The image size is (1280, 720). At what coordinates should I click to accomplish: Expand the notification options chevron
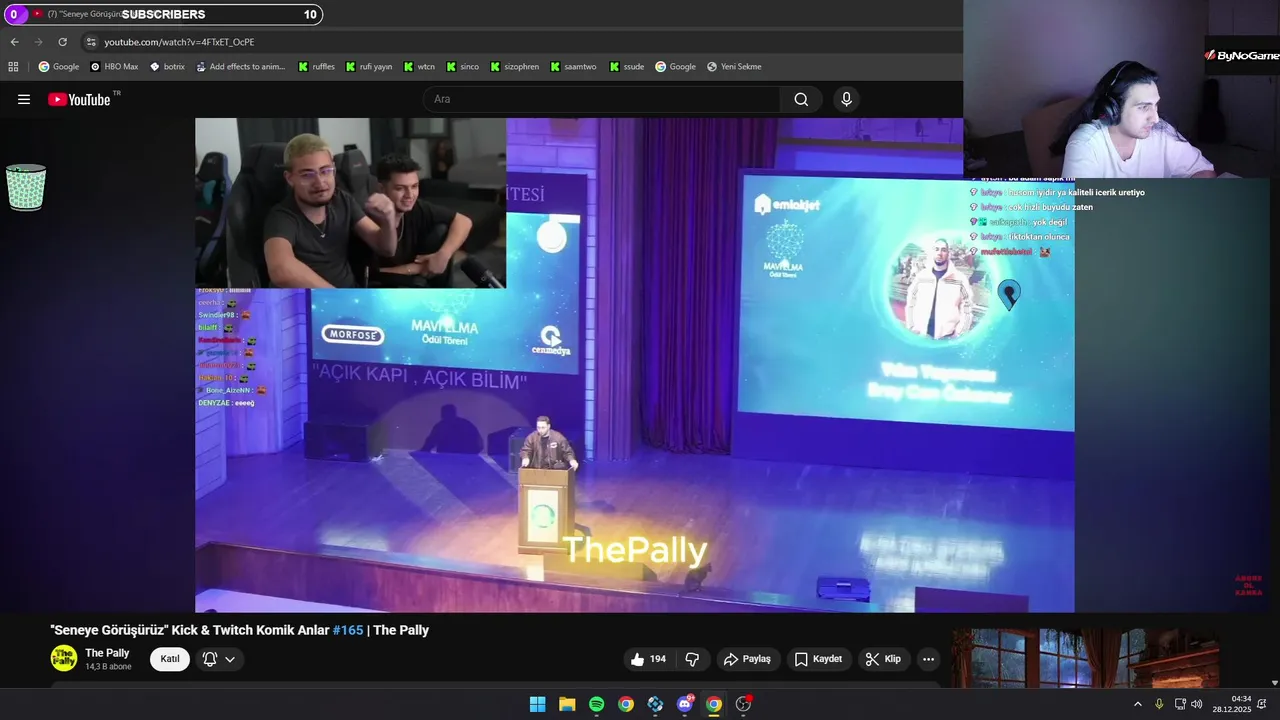pos(230,659)
